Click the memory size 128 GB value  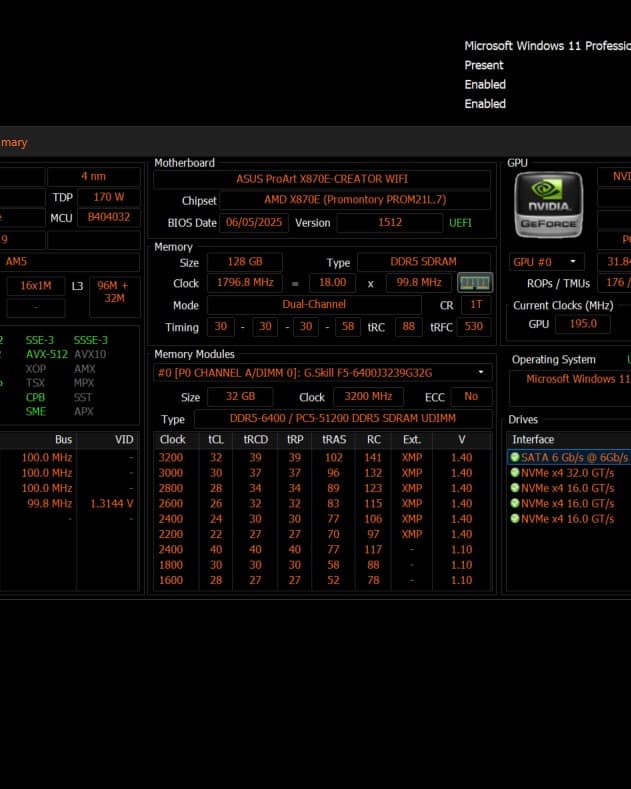245,262
